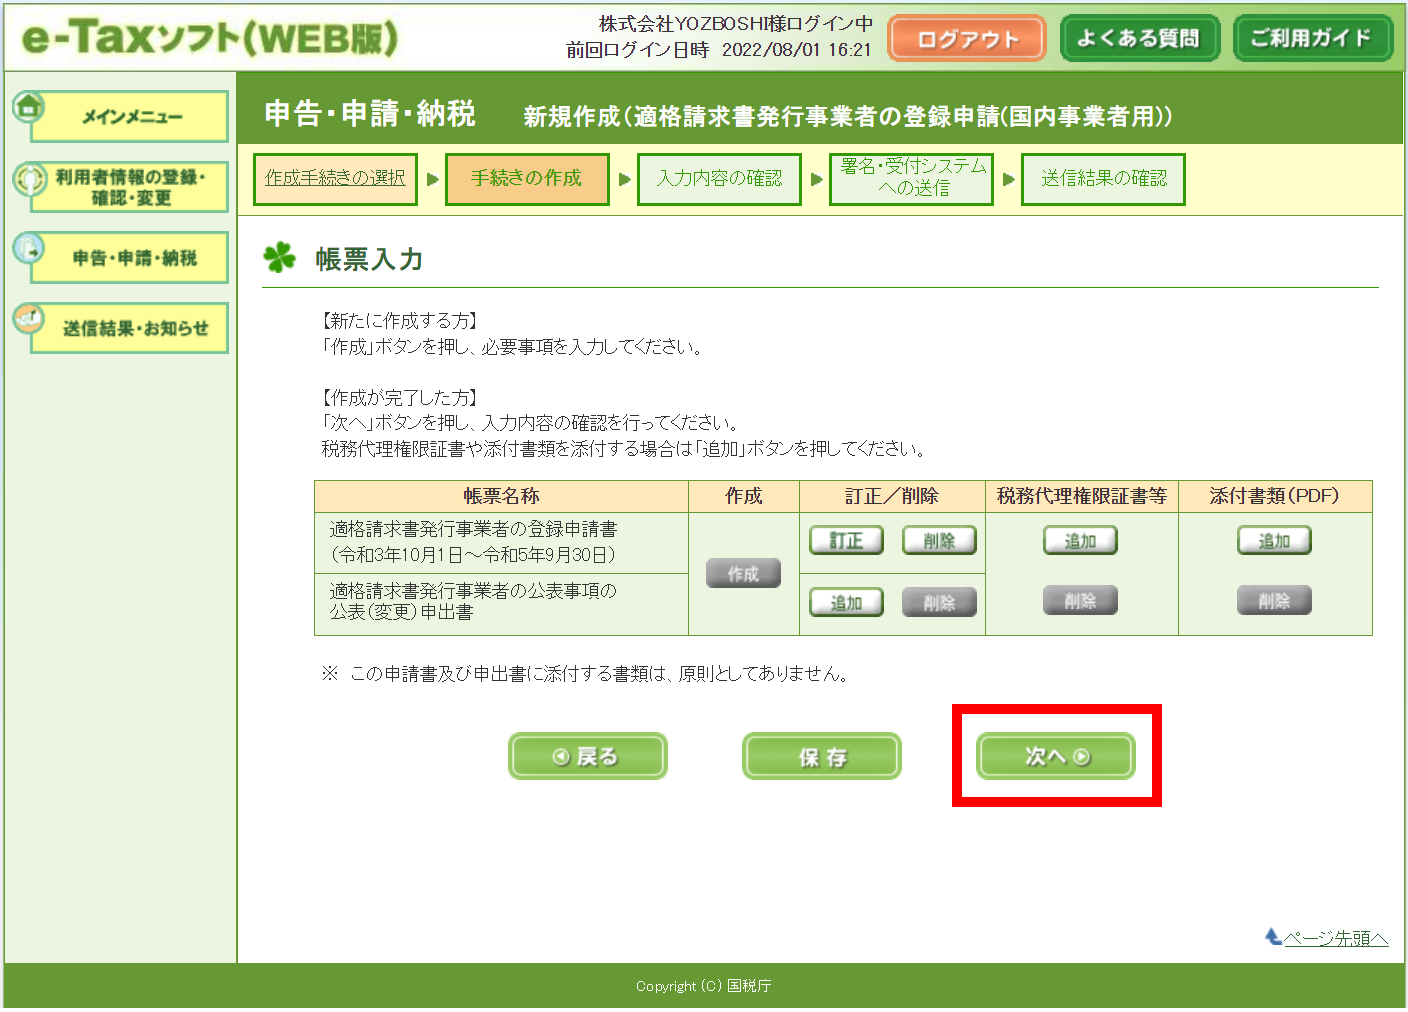Click the icon beside 送信結果・お知らせ
The image size is (1408, 1012).
[x=28, y=319]
